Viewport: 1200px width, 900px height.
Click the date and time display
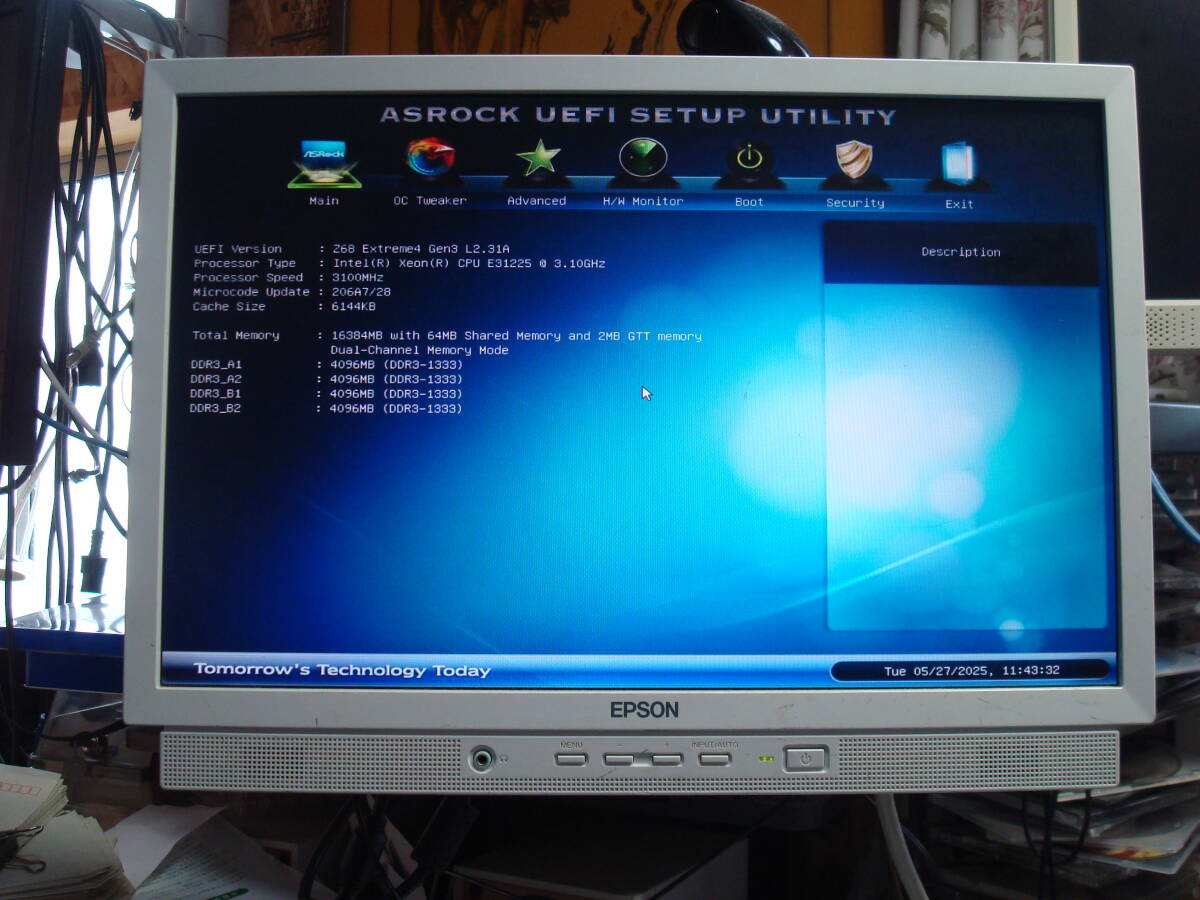click(x=971, y=671)
